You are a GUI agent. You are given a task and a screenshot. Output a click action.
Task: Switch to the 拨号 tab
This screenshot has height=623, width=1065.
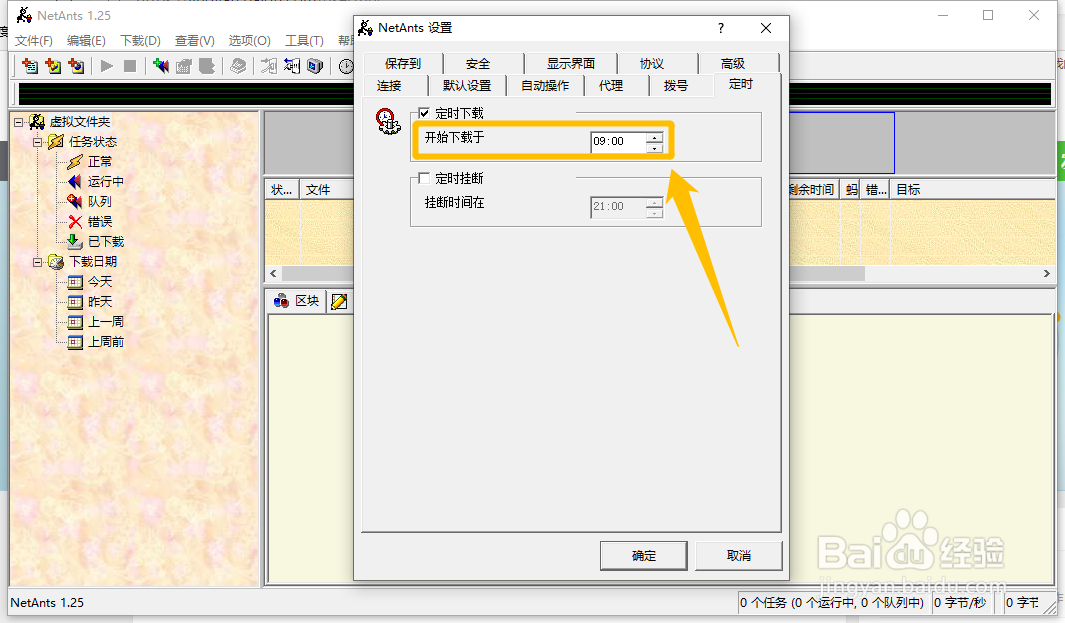click(x=676, y=86)
